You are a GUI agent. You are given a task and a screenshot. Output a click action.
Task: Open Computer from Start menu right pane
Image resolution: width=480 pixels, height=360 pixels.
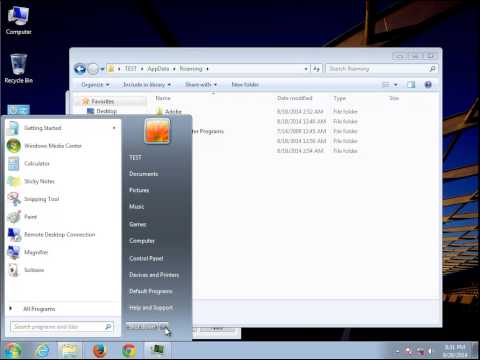(142, 241)
